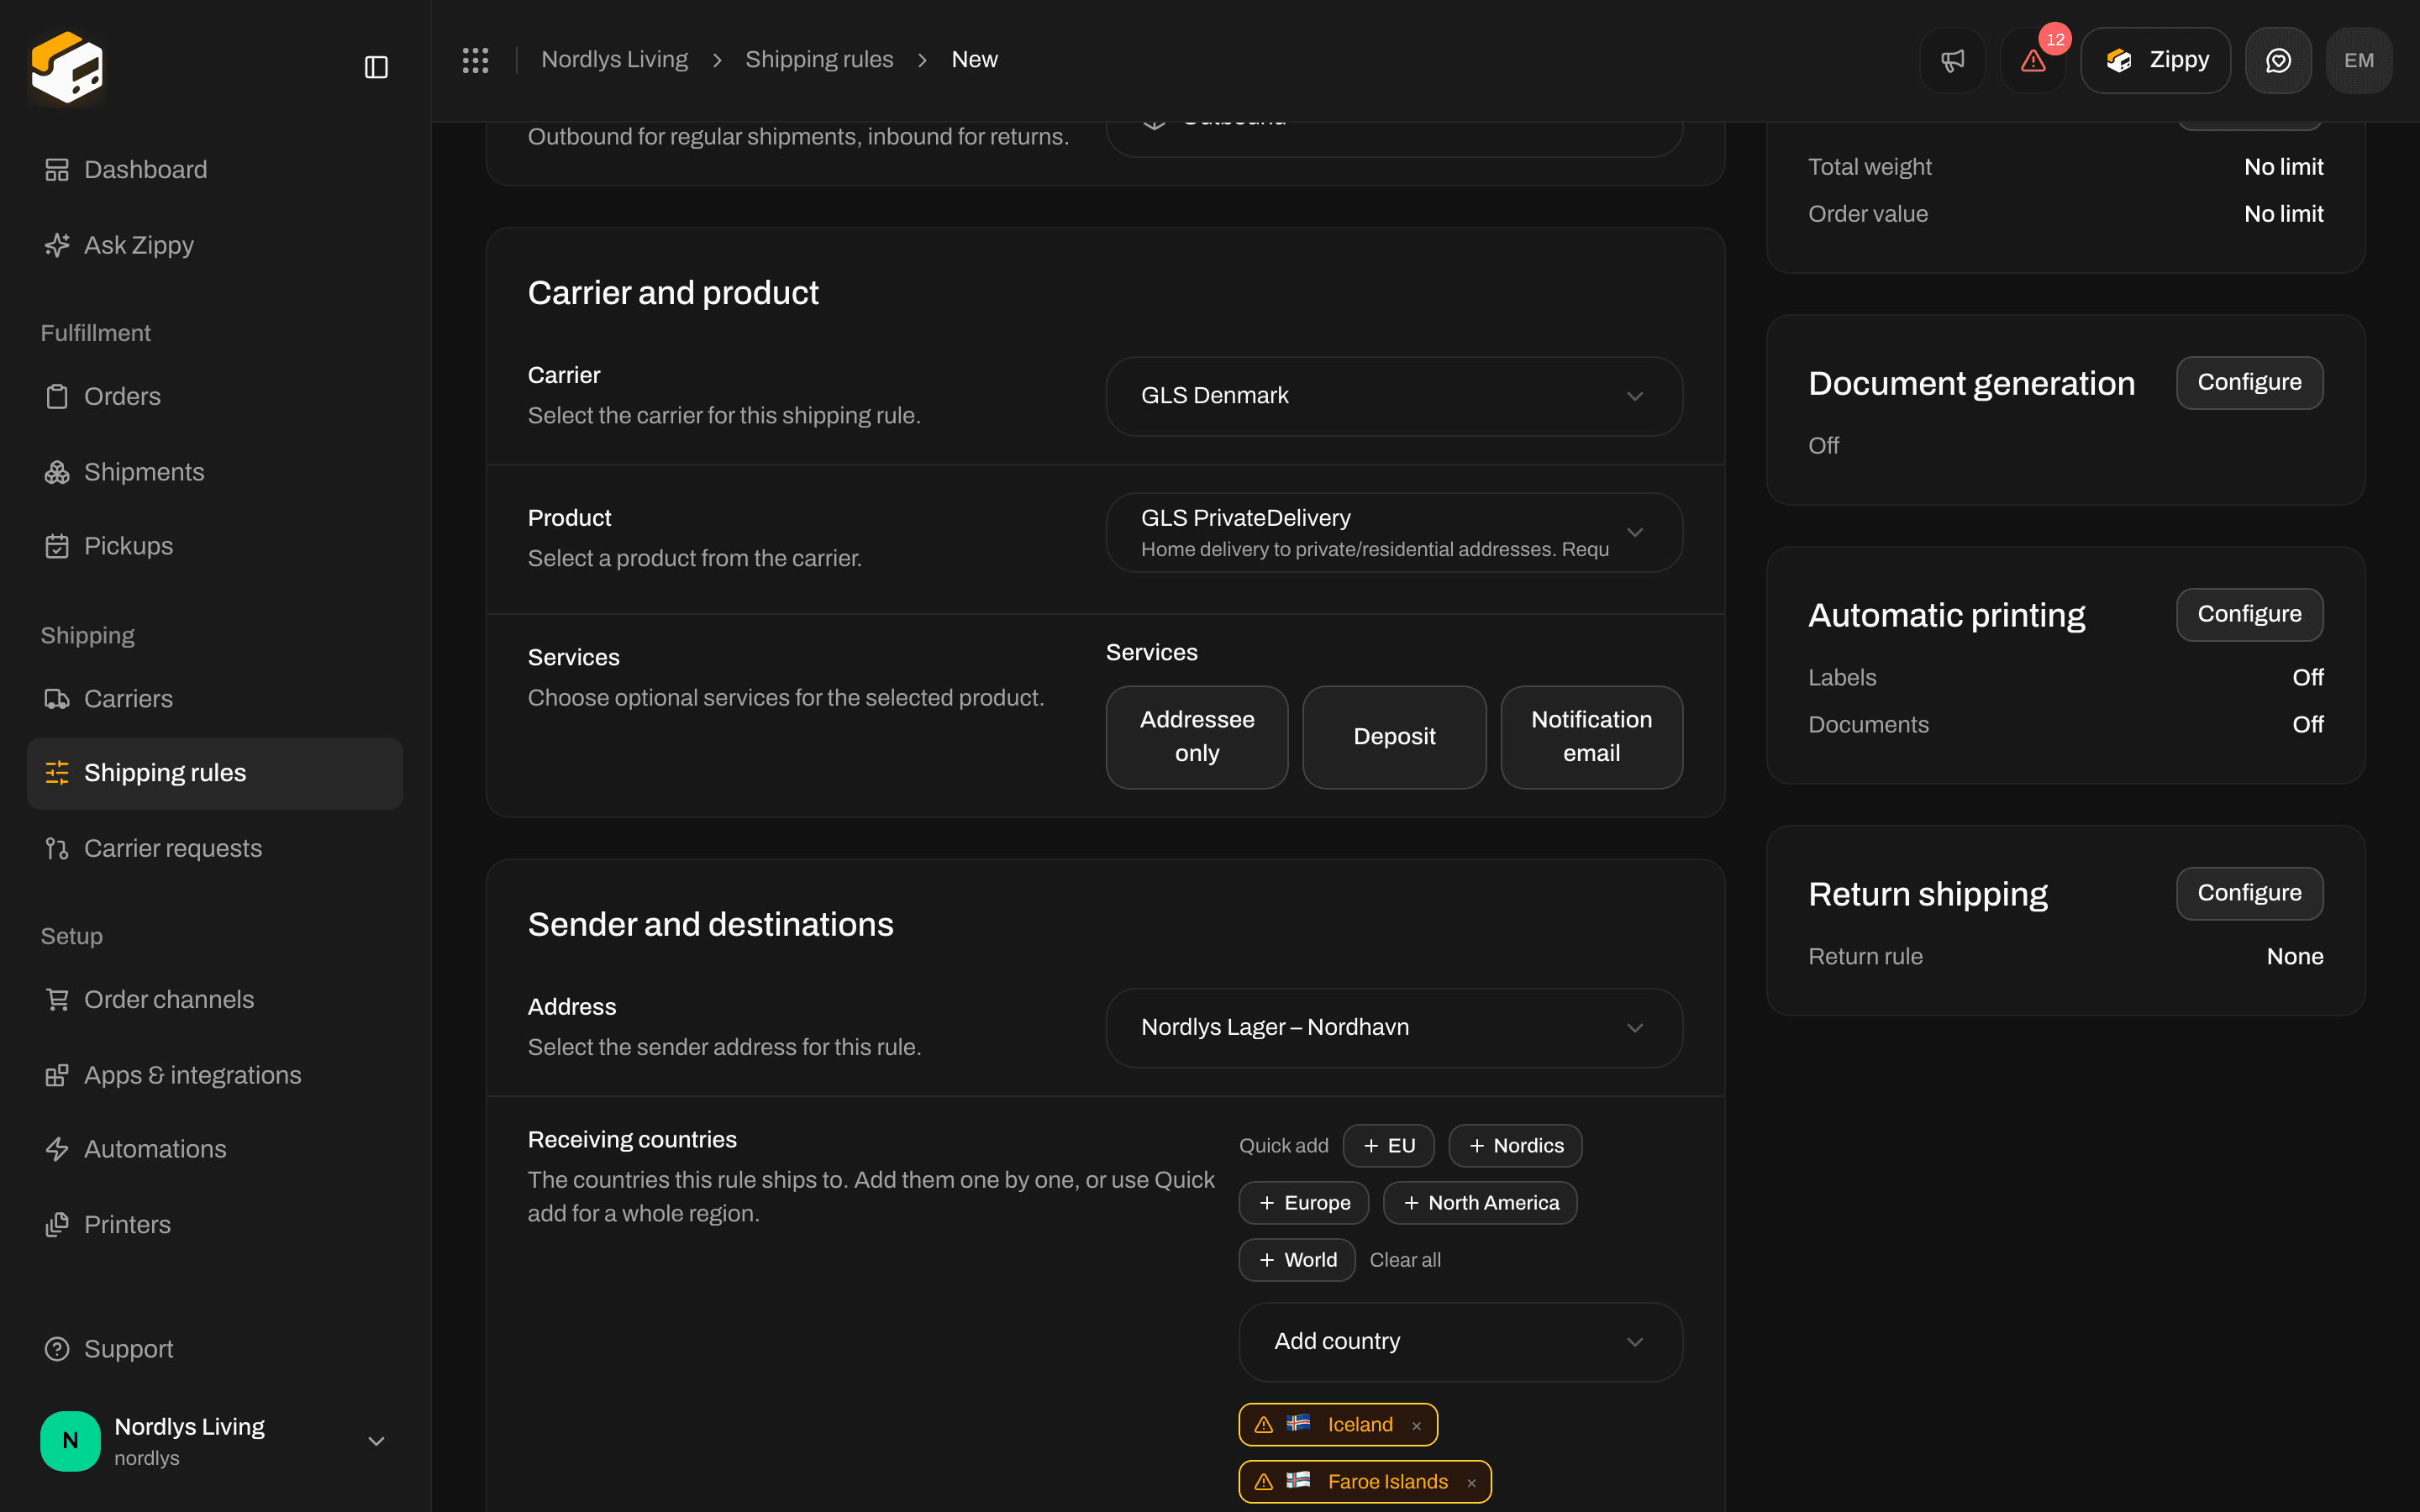Open the Dashboard page
The image size is (2420, 1512).
(215, 170)
